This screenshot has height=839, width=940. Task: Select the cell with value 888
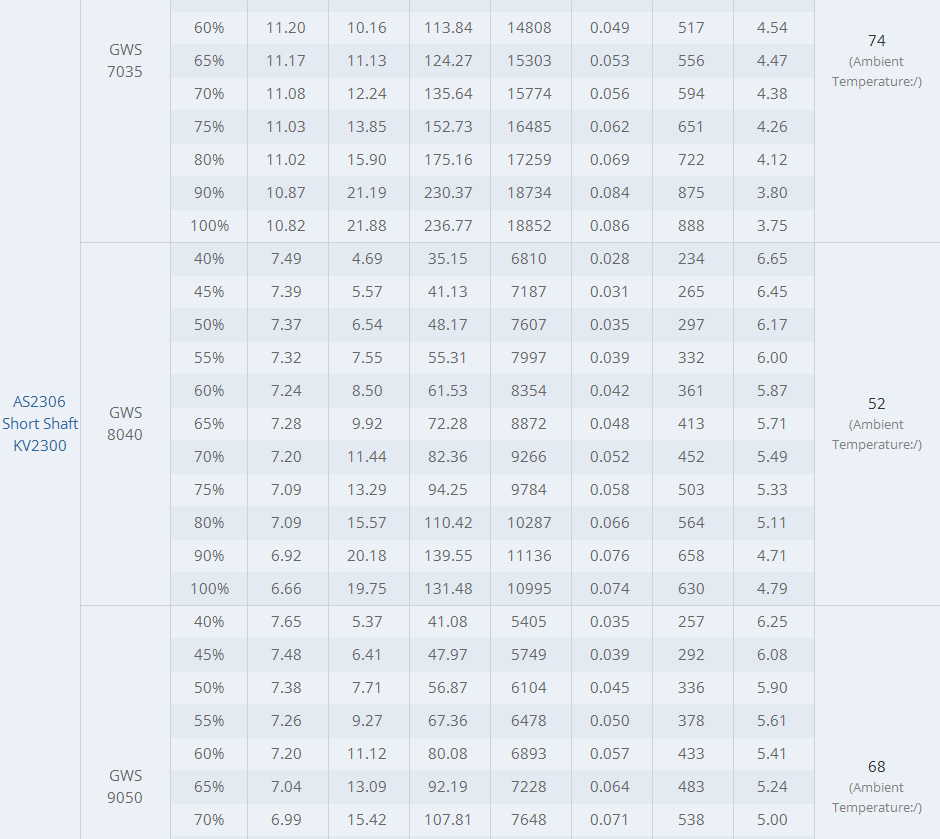pyautogui.click(x=691, y=226)
